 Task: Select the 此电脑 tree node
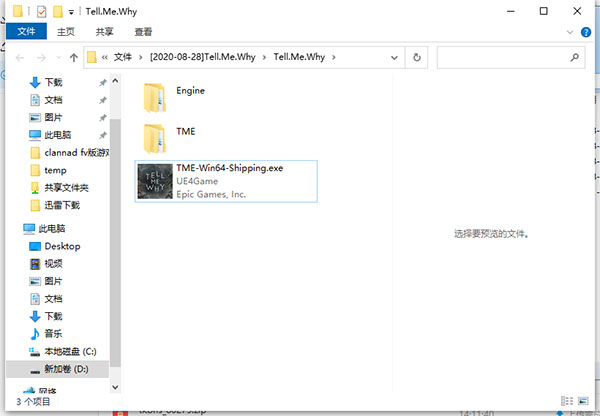tap(52, 229)
